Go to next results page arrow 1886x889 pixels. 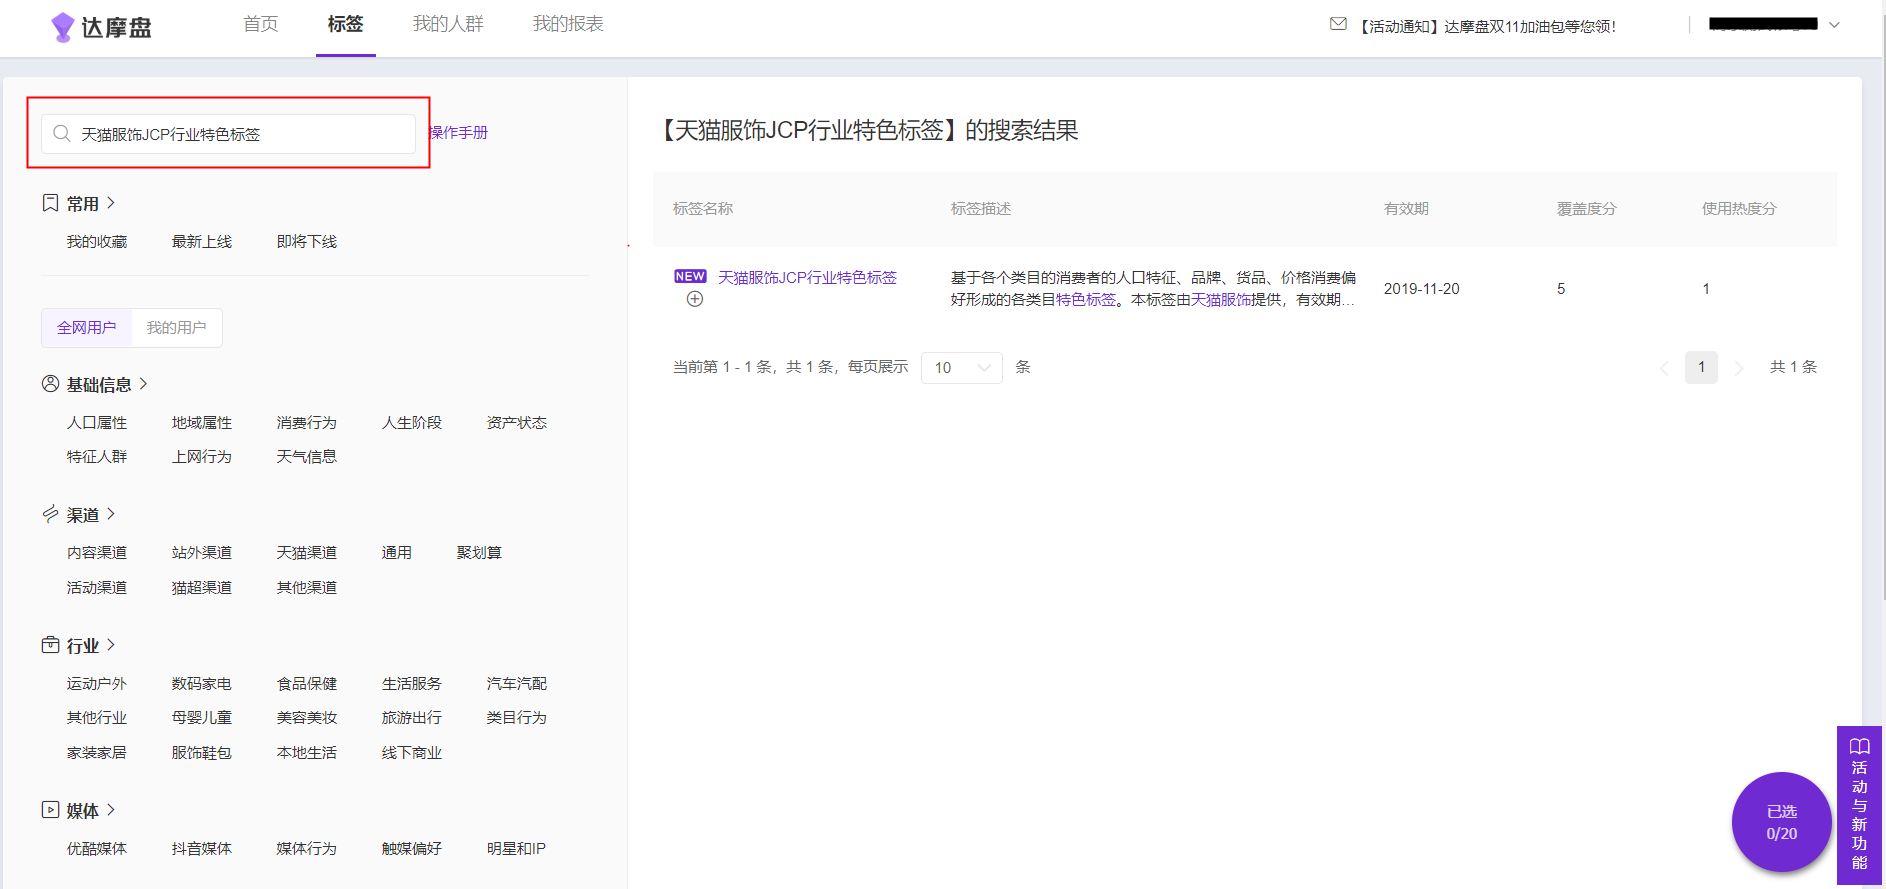pyautogui.click(x=1739, y=368)
